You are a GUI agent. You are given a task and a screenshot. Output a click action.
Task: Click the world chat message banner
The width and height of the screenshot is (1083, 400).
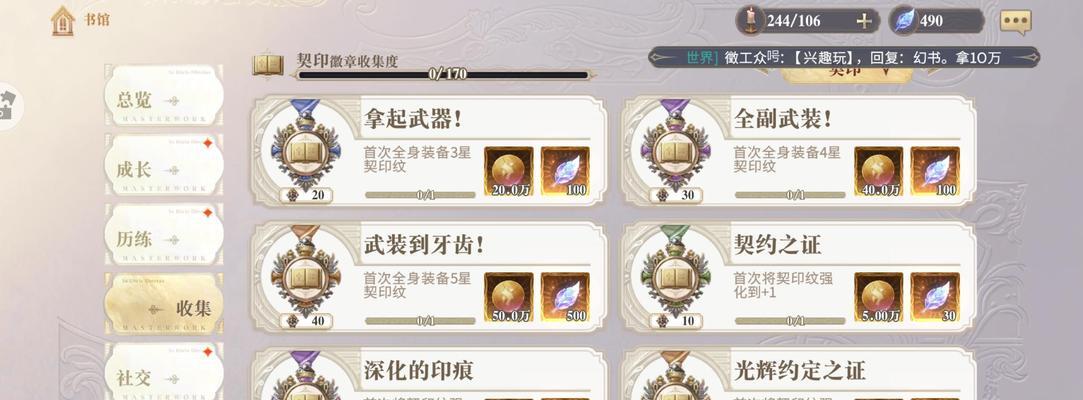843,57
